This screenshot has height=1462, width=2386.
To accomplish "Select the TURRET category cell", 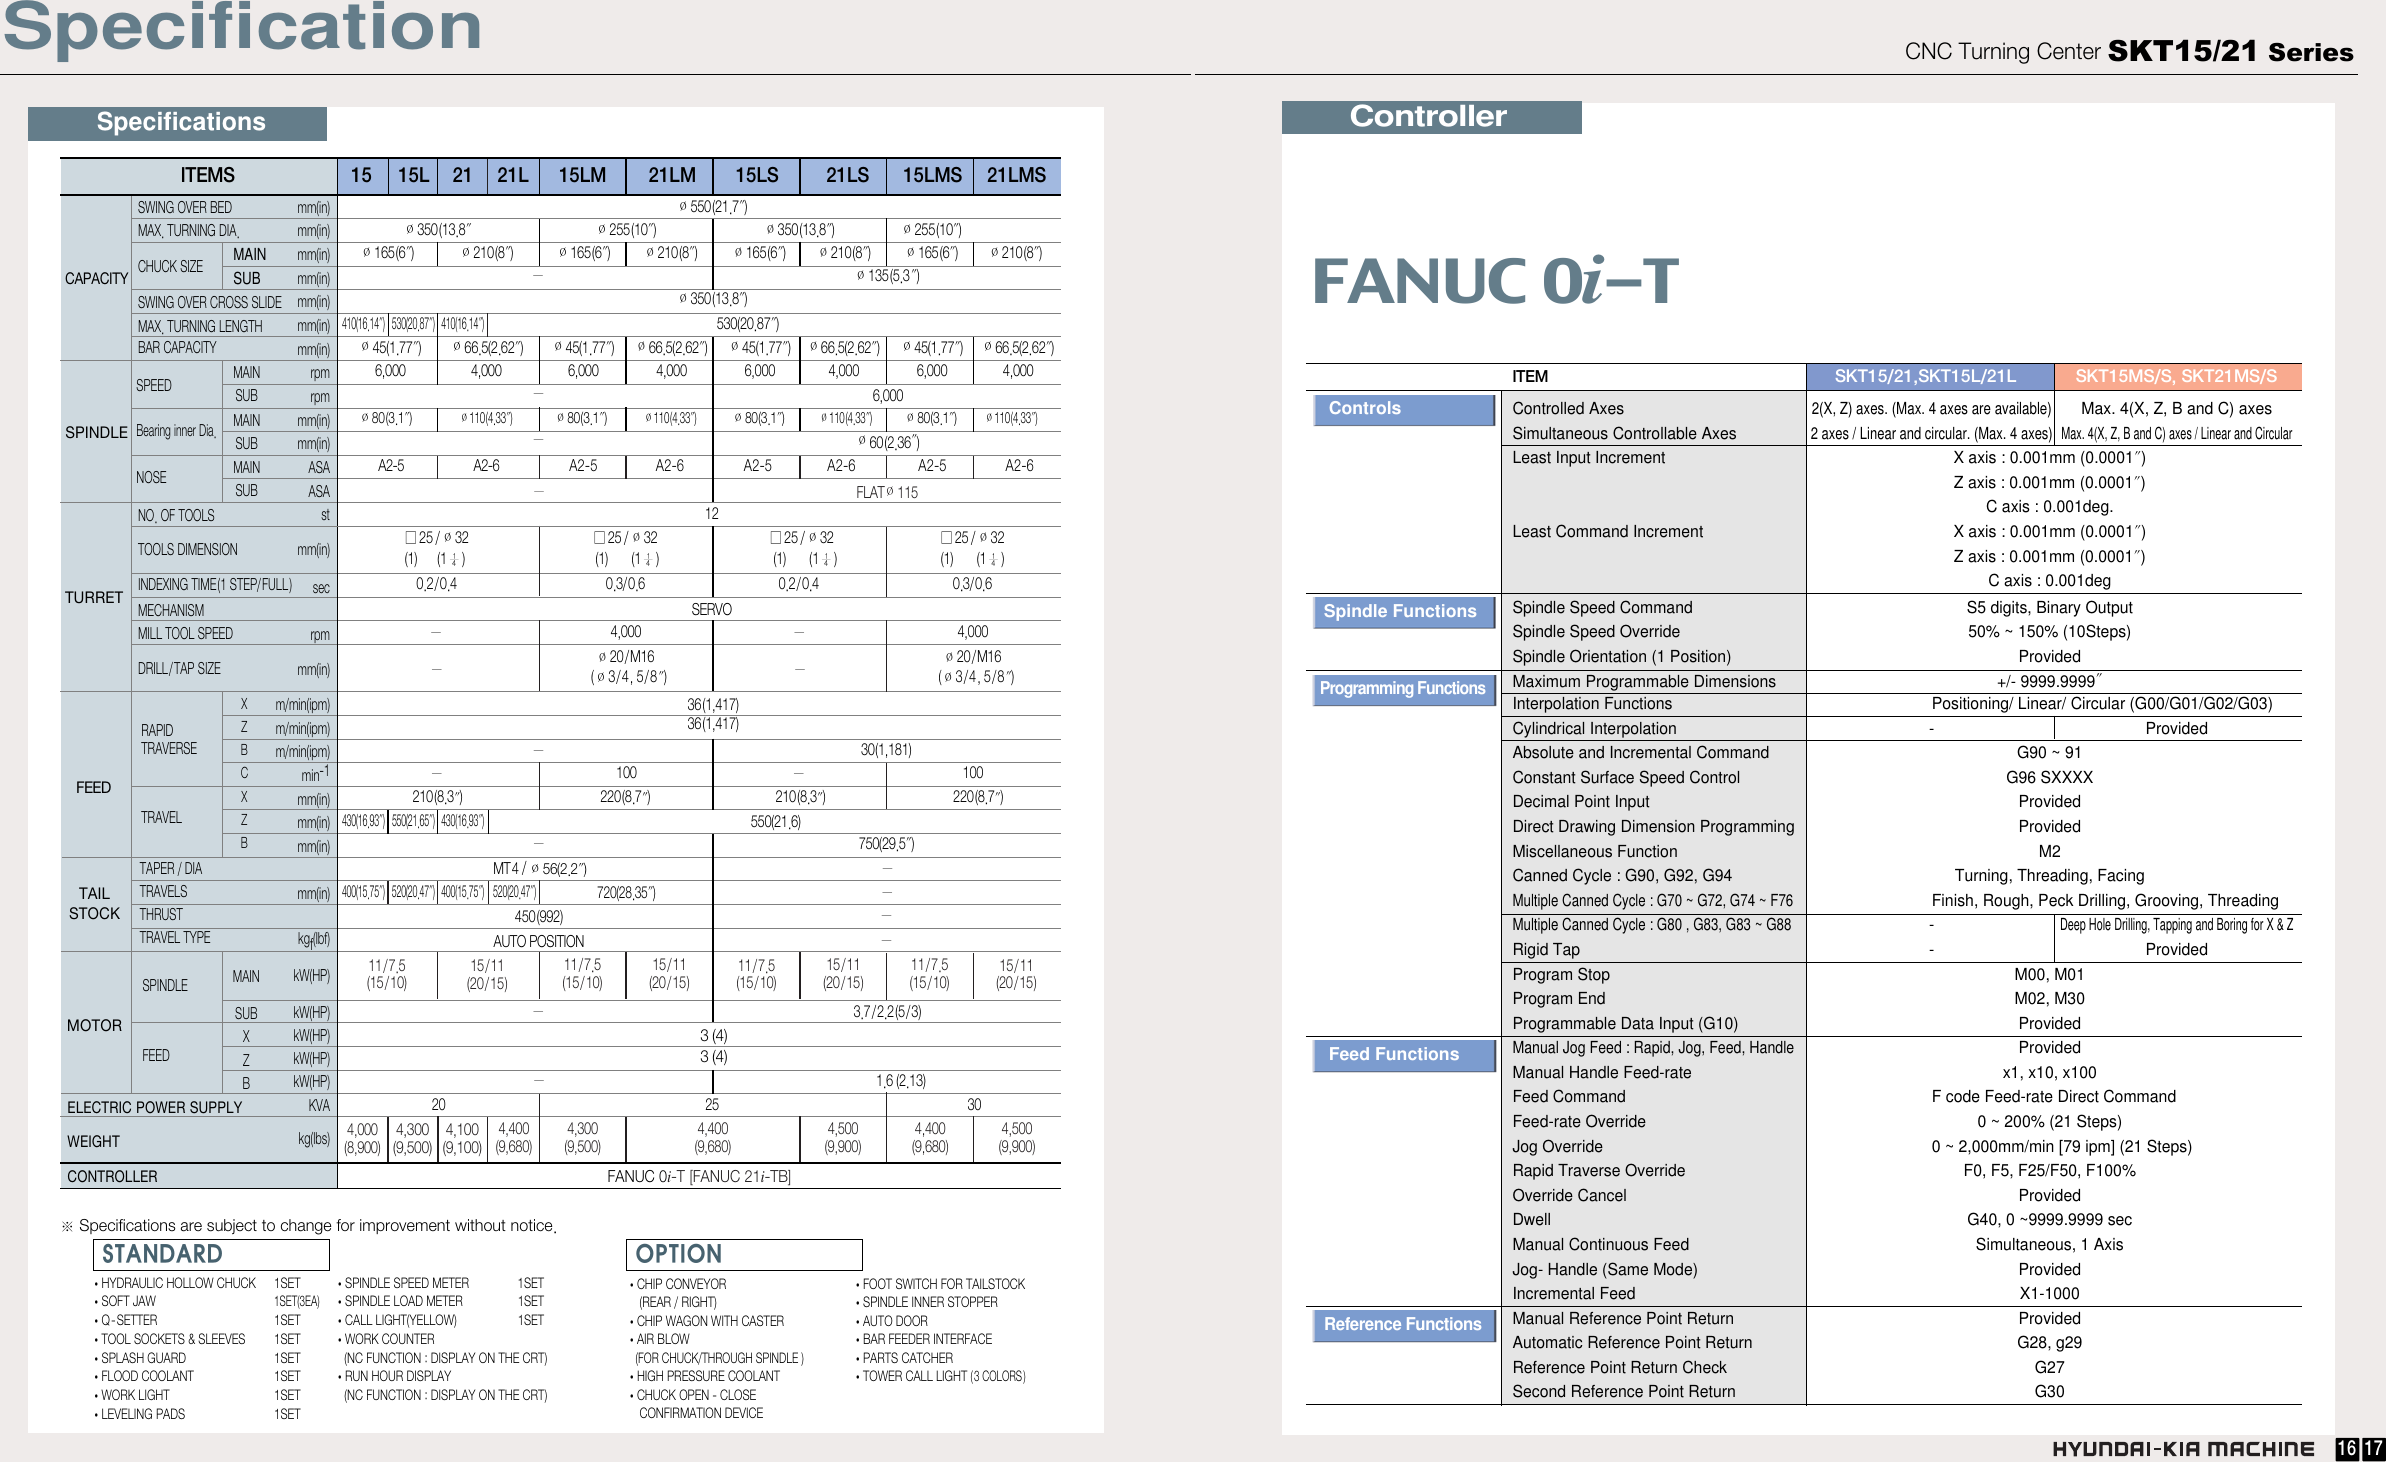I will point(94,597).
